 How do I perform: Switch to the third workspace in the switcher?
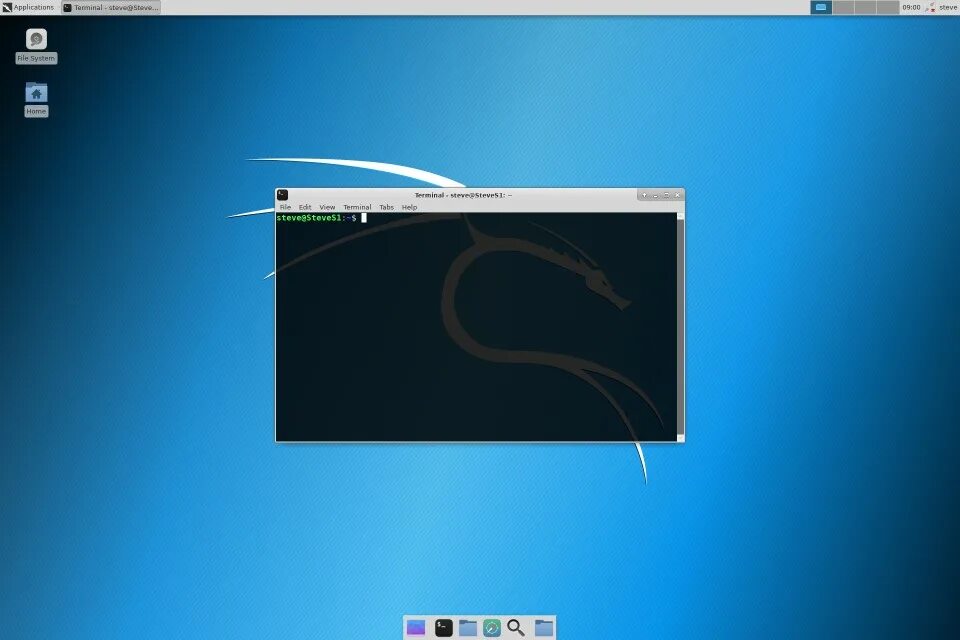pos(865,7)
